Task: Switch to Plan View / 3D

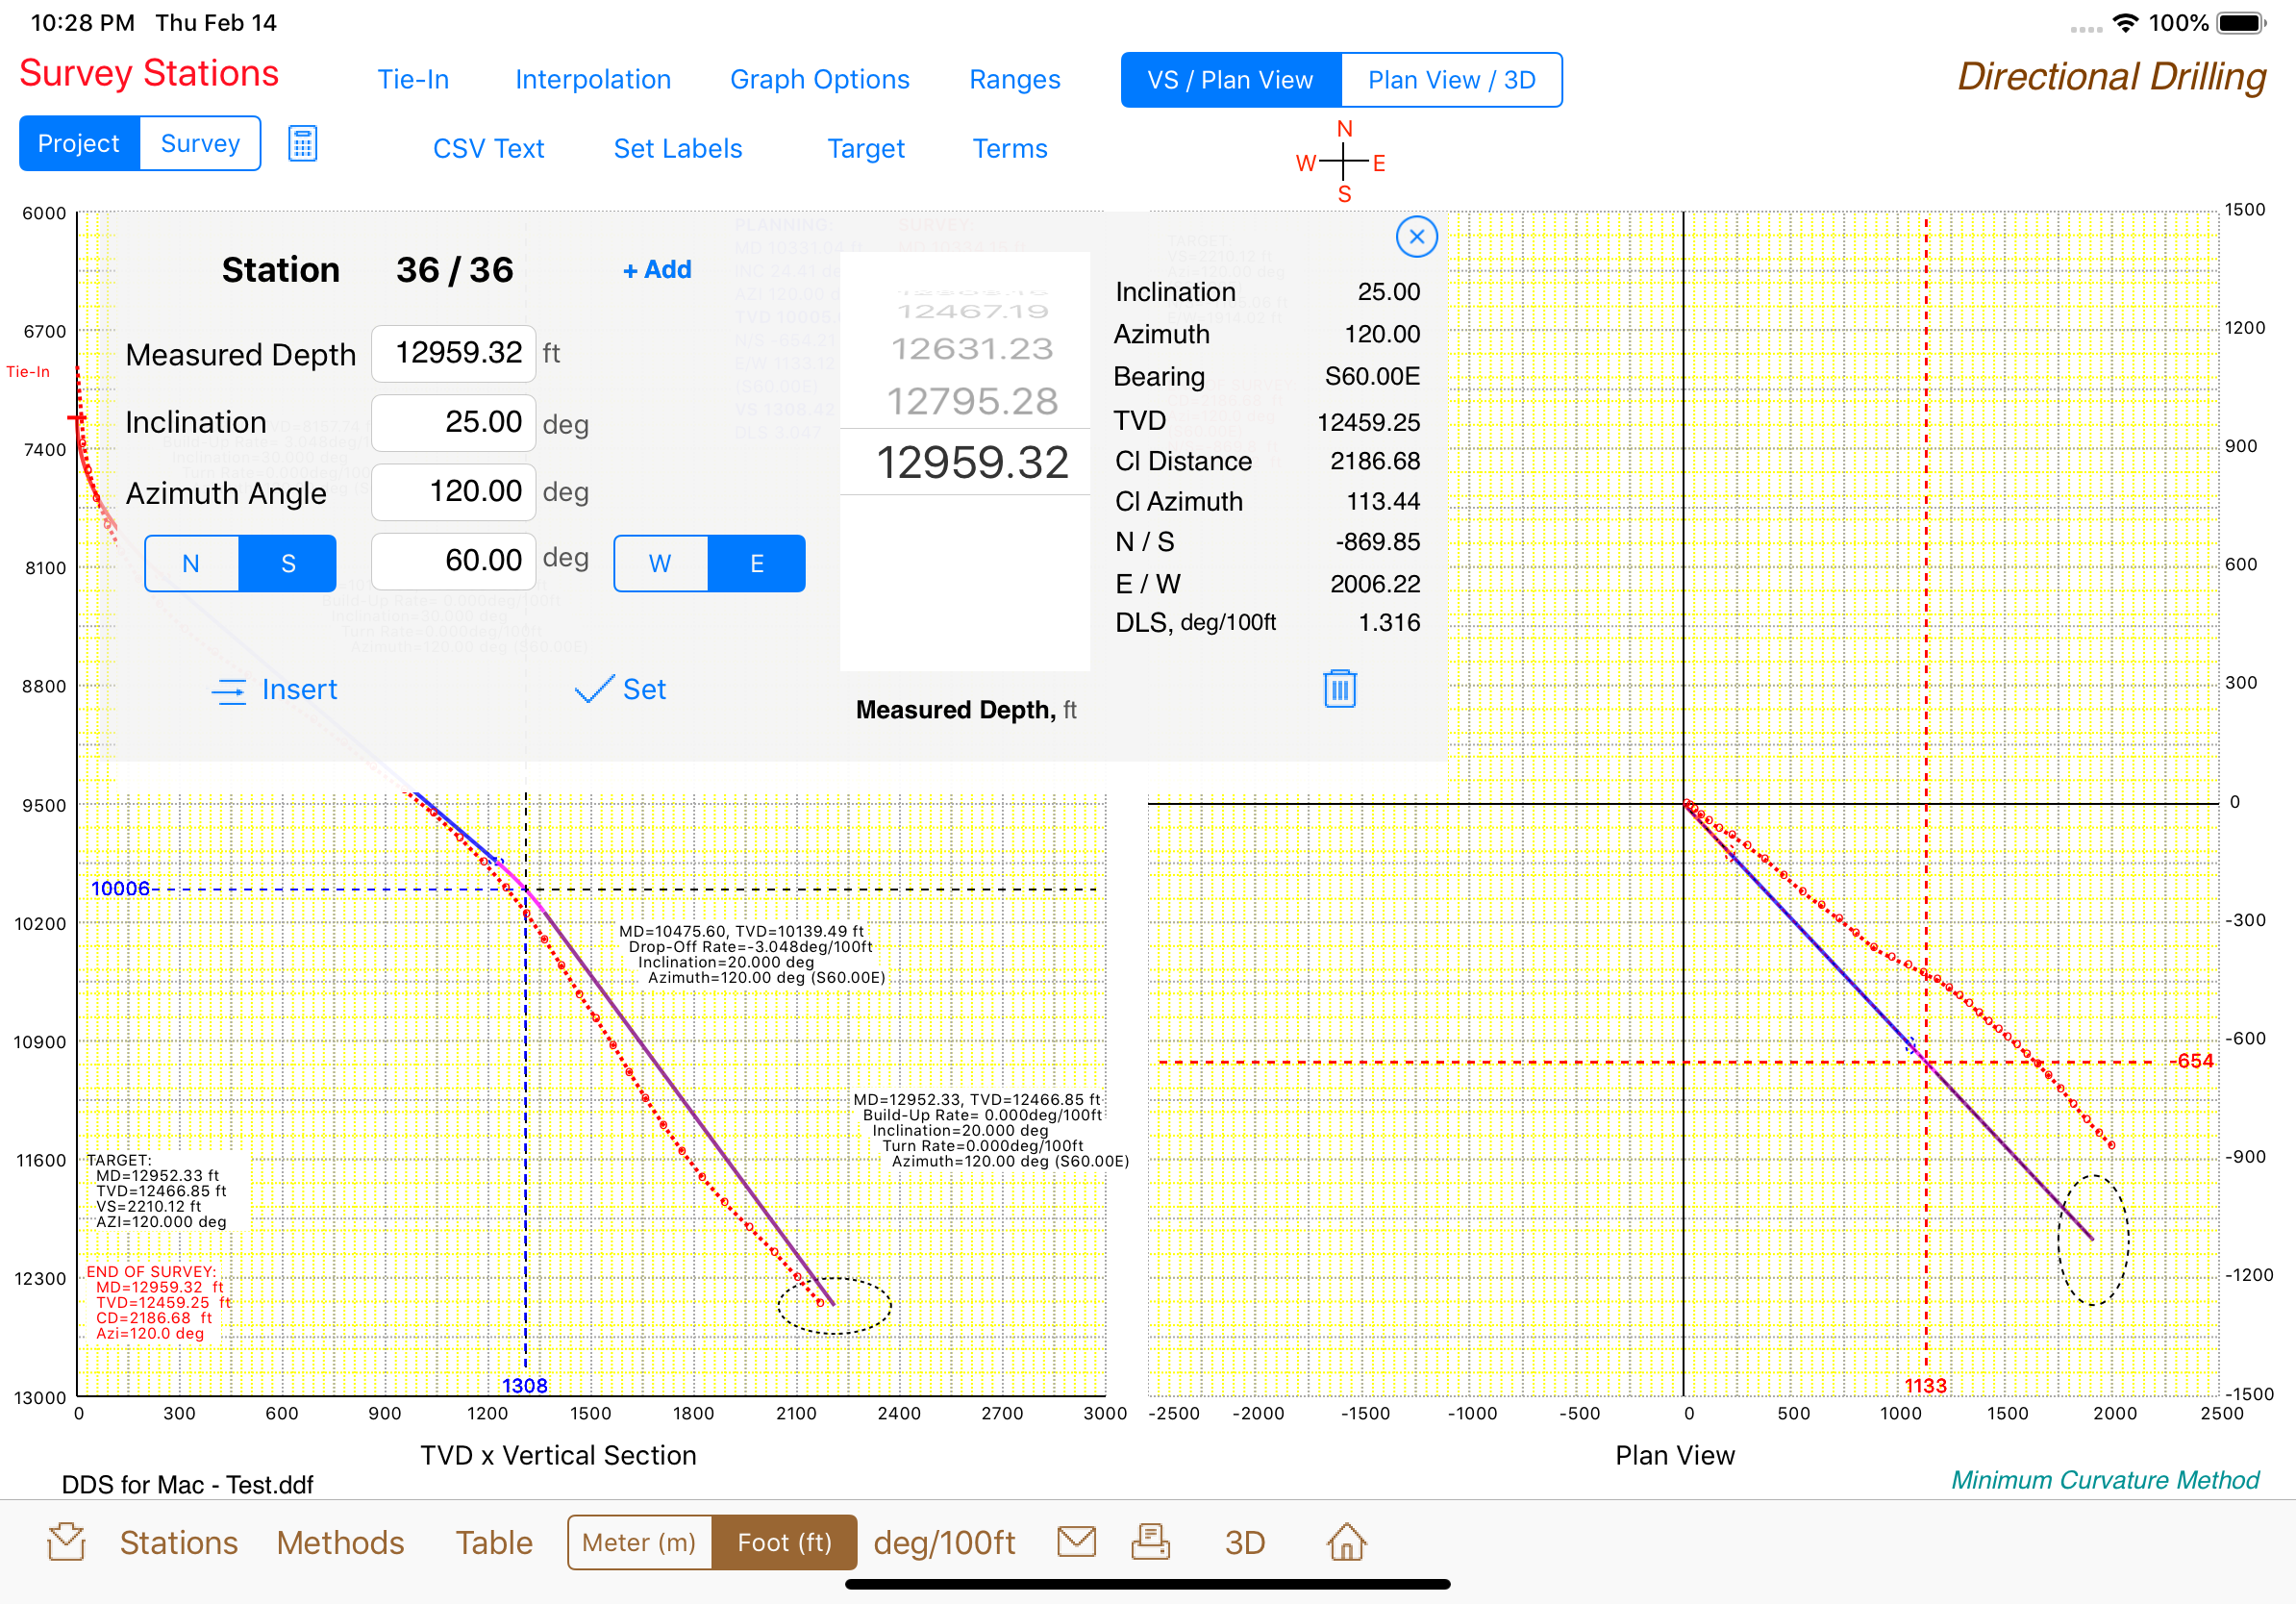Action: point(1450,80)
